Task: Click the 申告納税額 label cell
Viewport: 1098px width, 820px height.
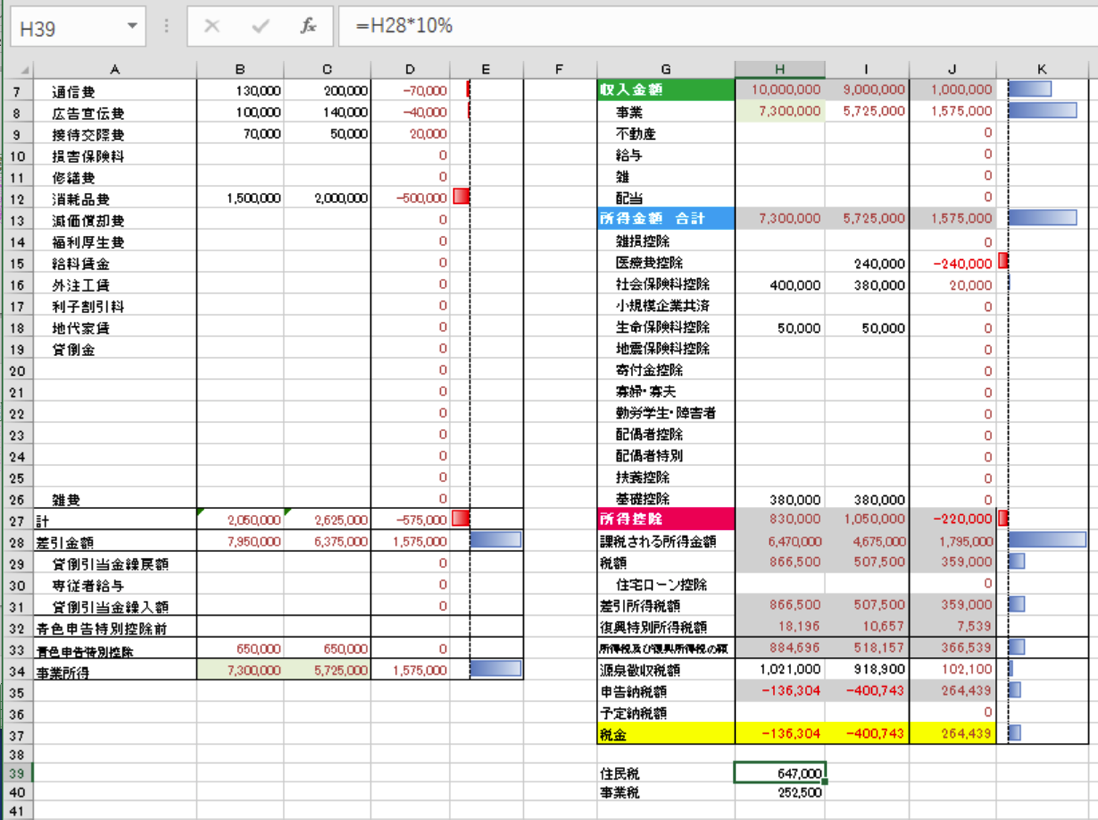Action: click(666, 691)
